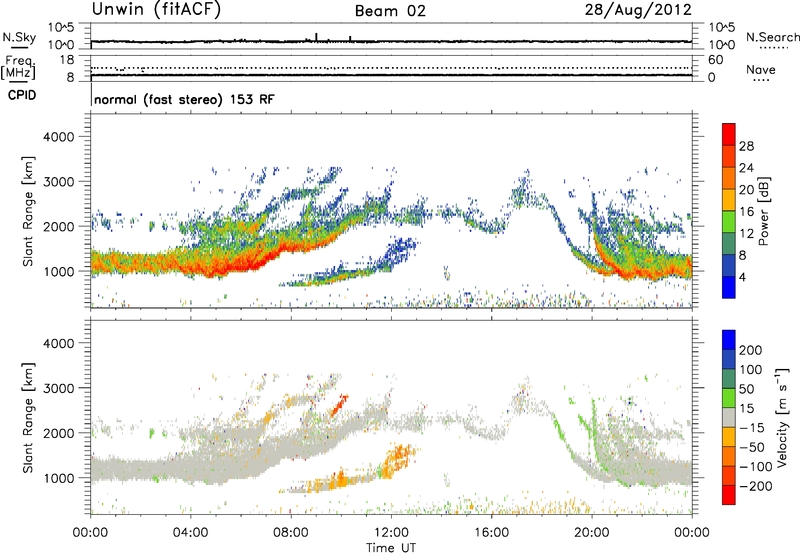Viewport: 800px width, 554px height.
Task: Click the red segment of the Power colorbar
Action: 729,135
